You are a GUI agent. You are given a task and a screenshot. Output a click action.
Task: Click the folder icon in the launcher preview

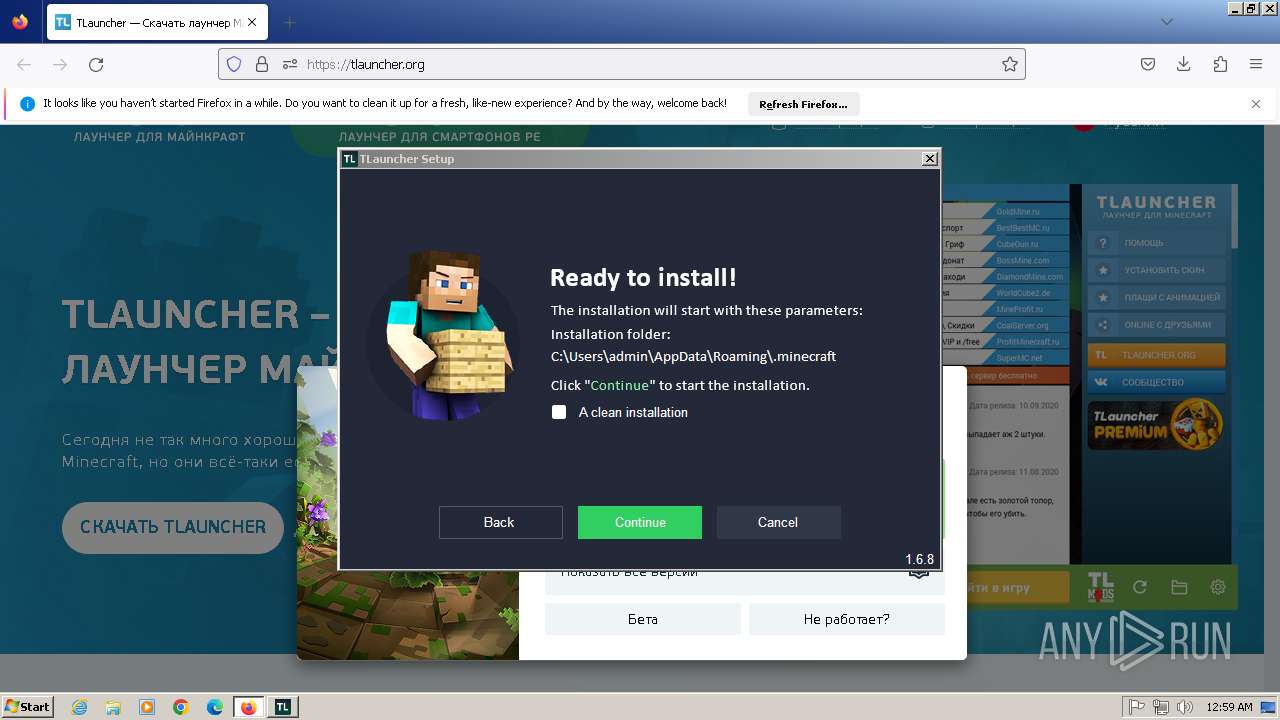pos(1179,588)
